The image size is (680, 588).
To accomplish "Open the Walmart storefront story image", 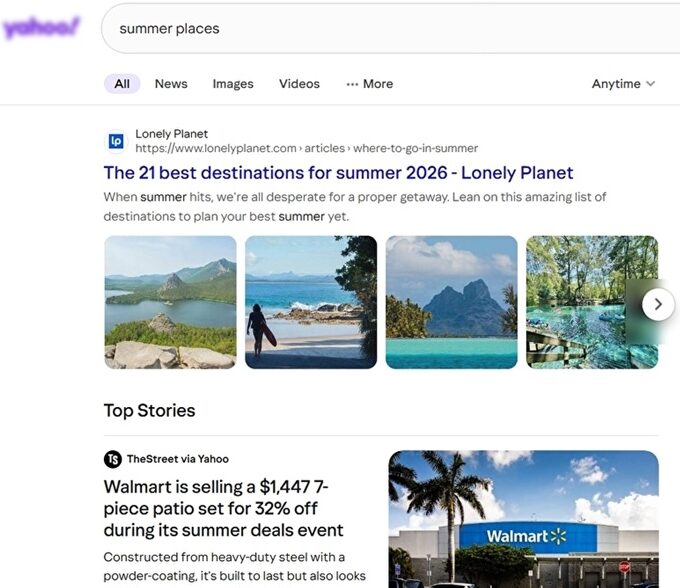I will (x=523, y=519).
